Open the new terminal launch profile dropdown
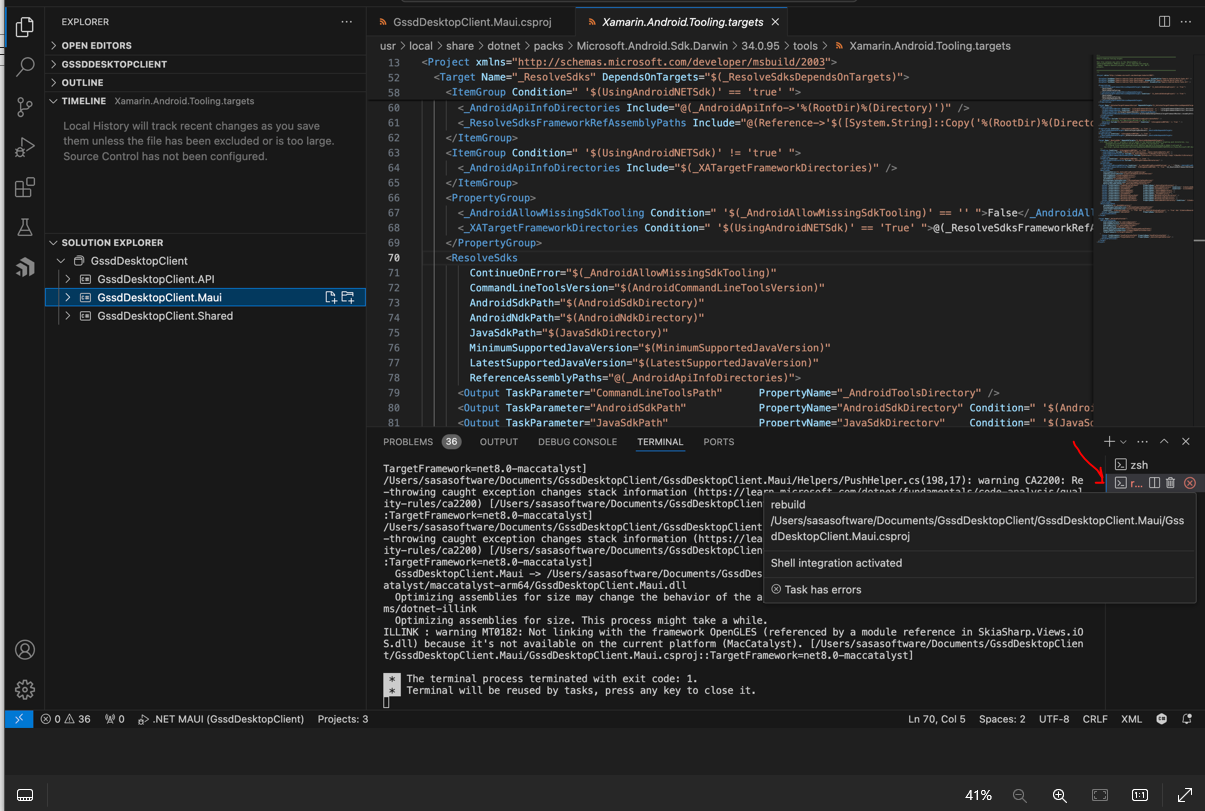Image resolution: width=1205 pixels, height=811 pixels. (1123, 441)
